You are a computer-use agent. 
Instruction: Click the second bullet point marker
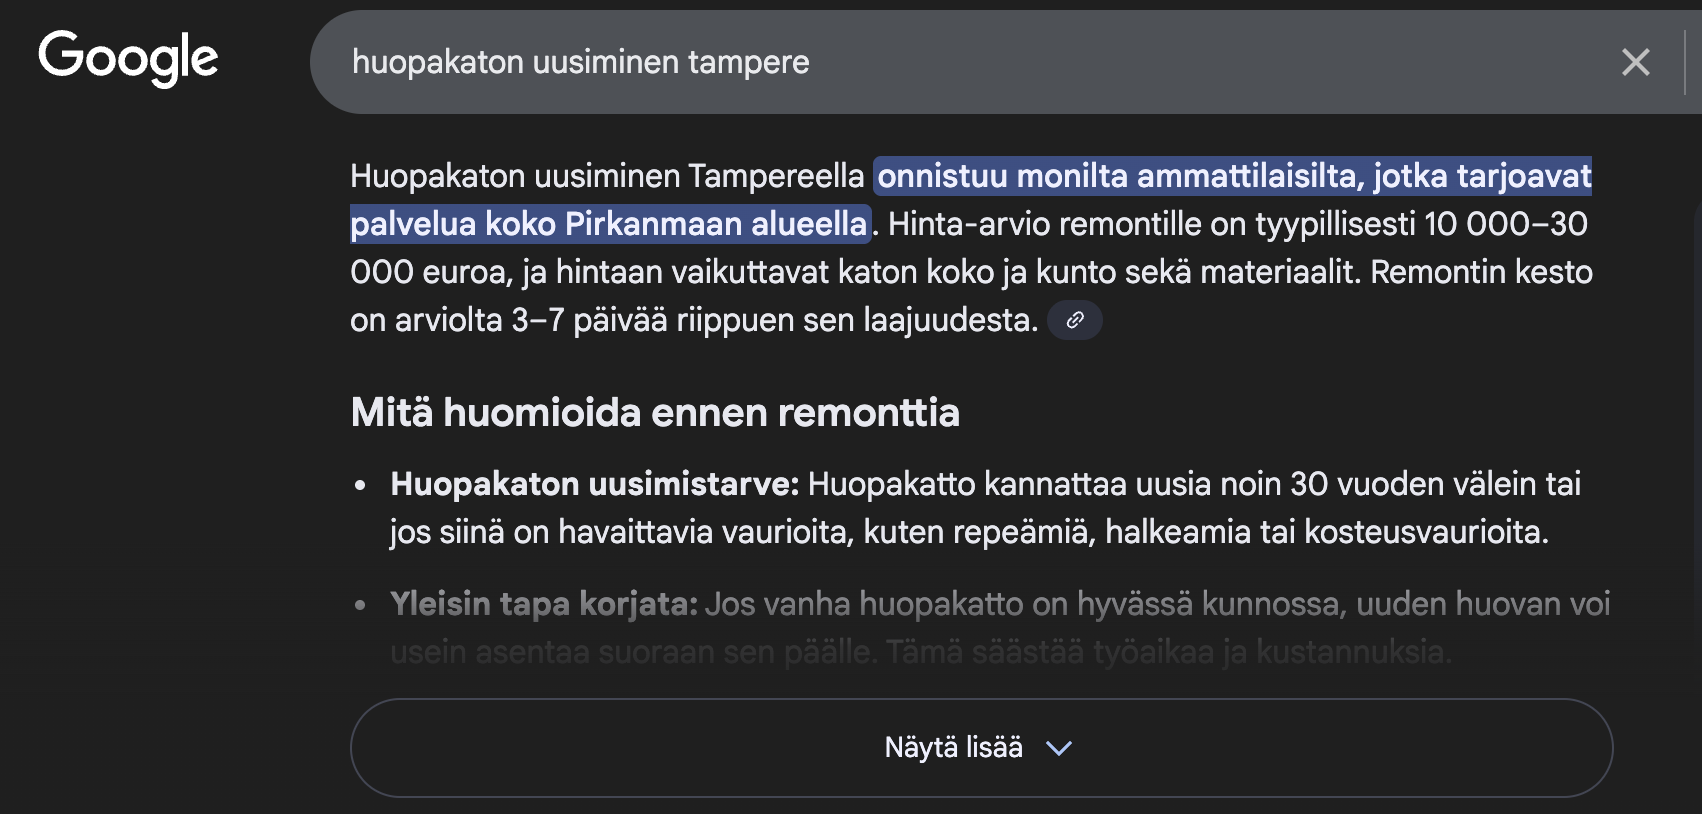[361, 604]
